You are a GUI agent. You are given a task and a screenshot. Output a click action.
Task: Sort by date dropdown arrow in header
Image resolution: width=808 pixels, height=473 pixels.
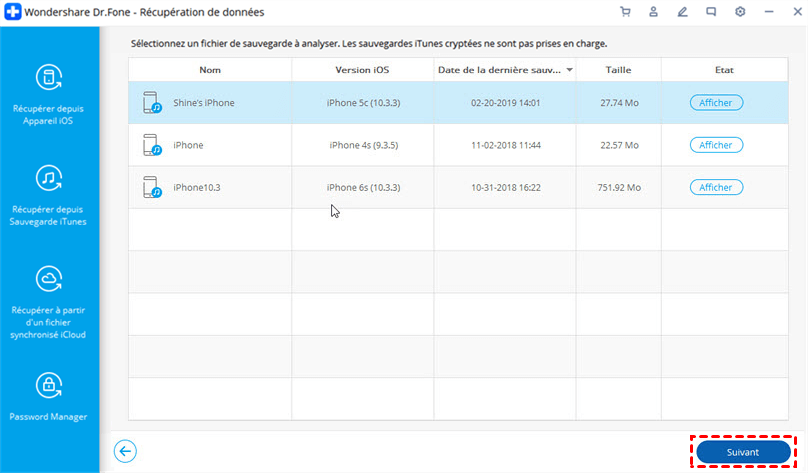tap(569, 70)
